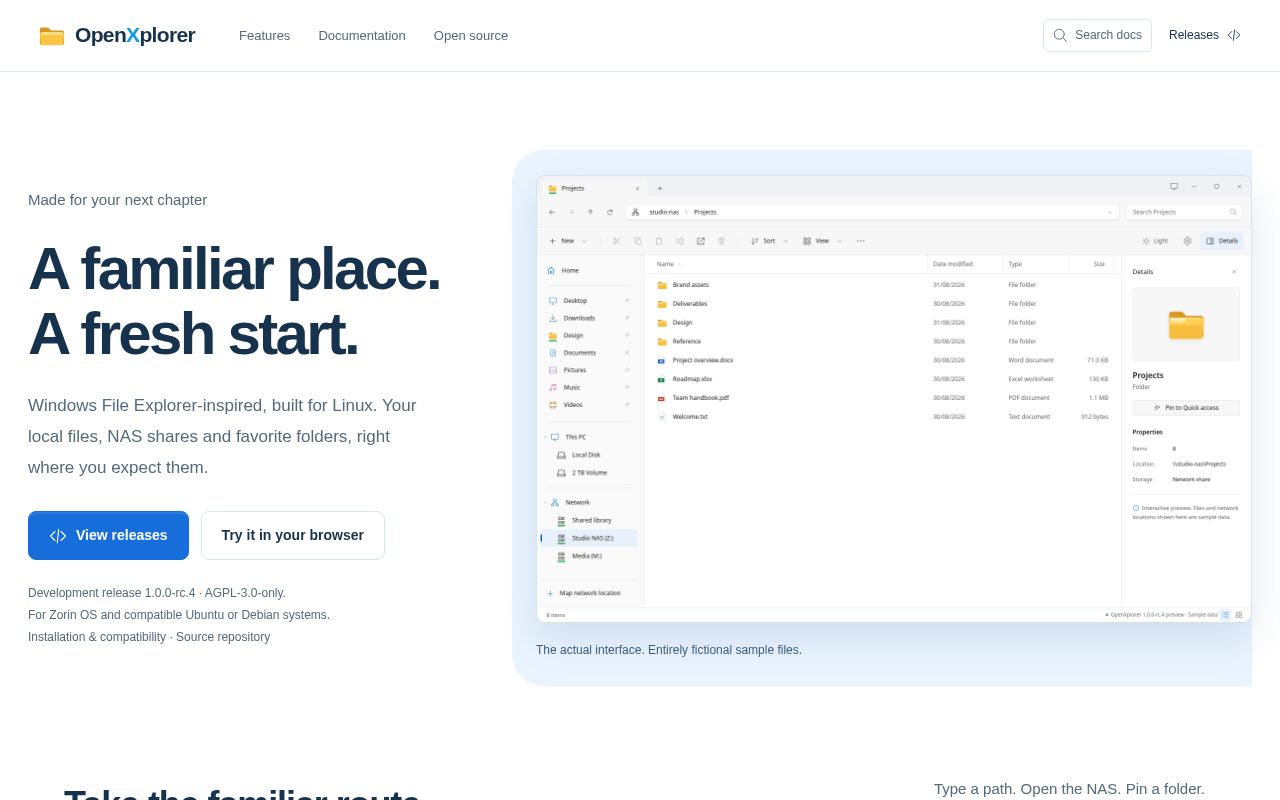Open Documents in the sidebar
This screenshot has height=800, width=1280.
point(590,353)
